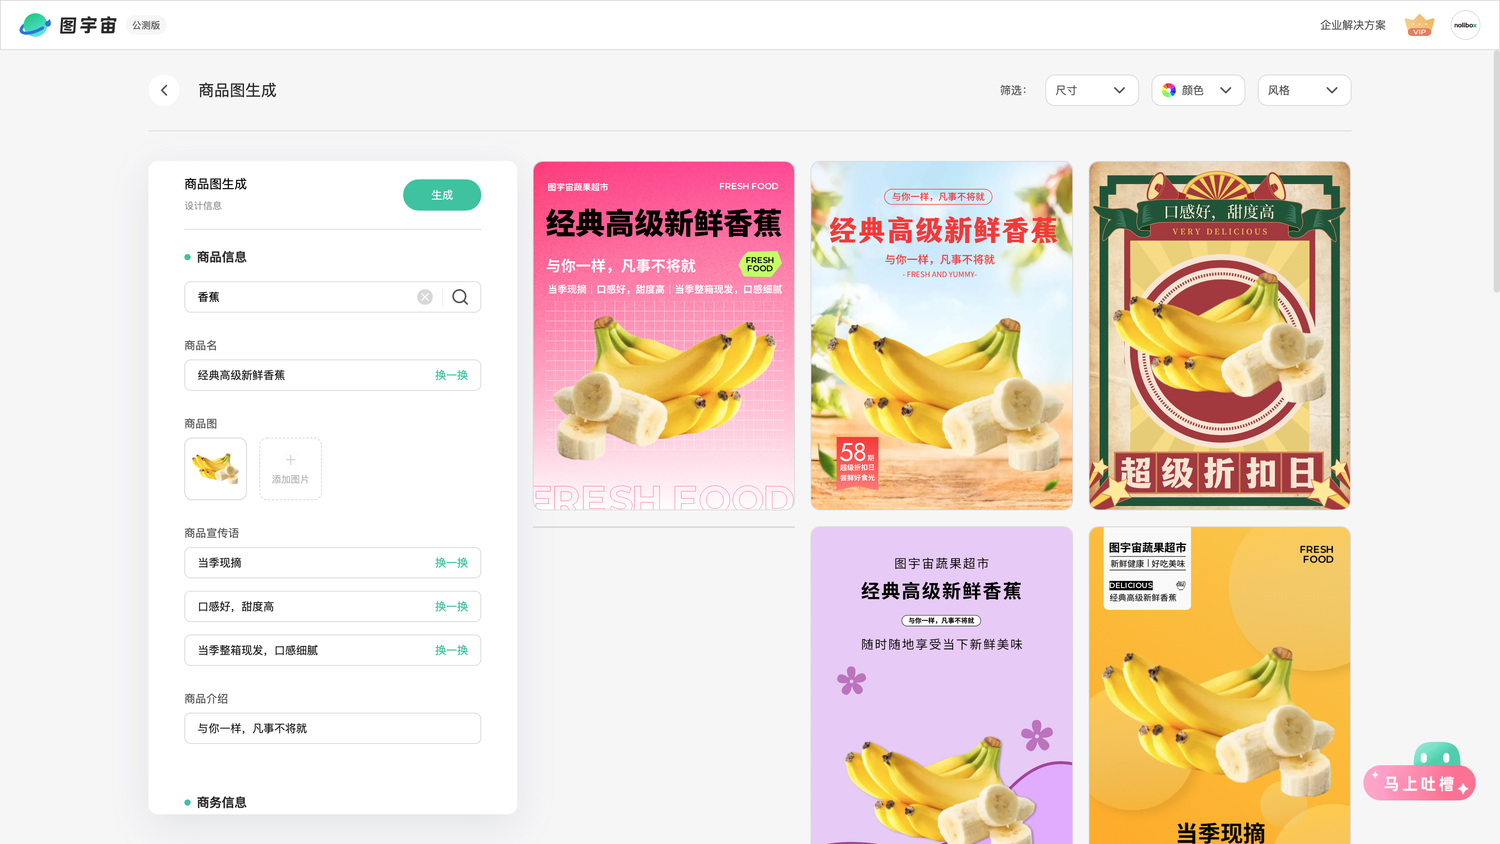Select the pink FRESH FOOD banana poster
The width and height of the screenshot is (1500, 844).
coord(664,336)
